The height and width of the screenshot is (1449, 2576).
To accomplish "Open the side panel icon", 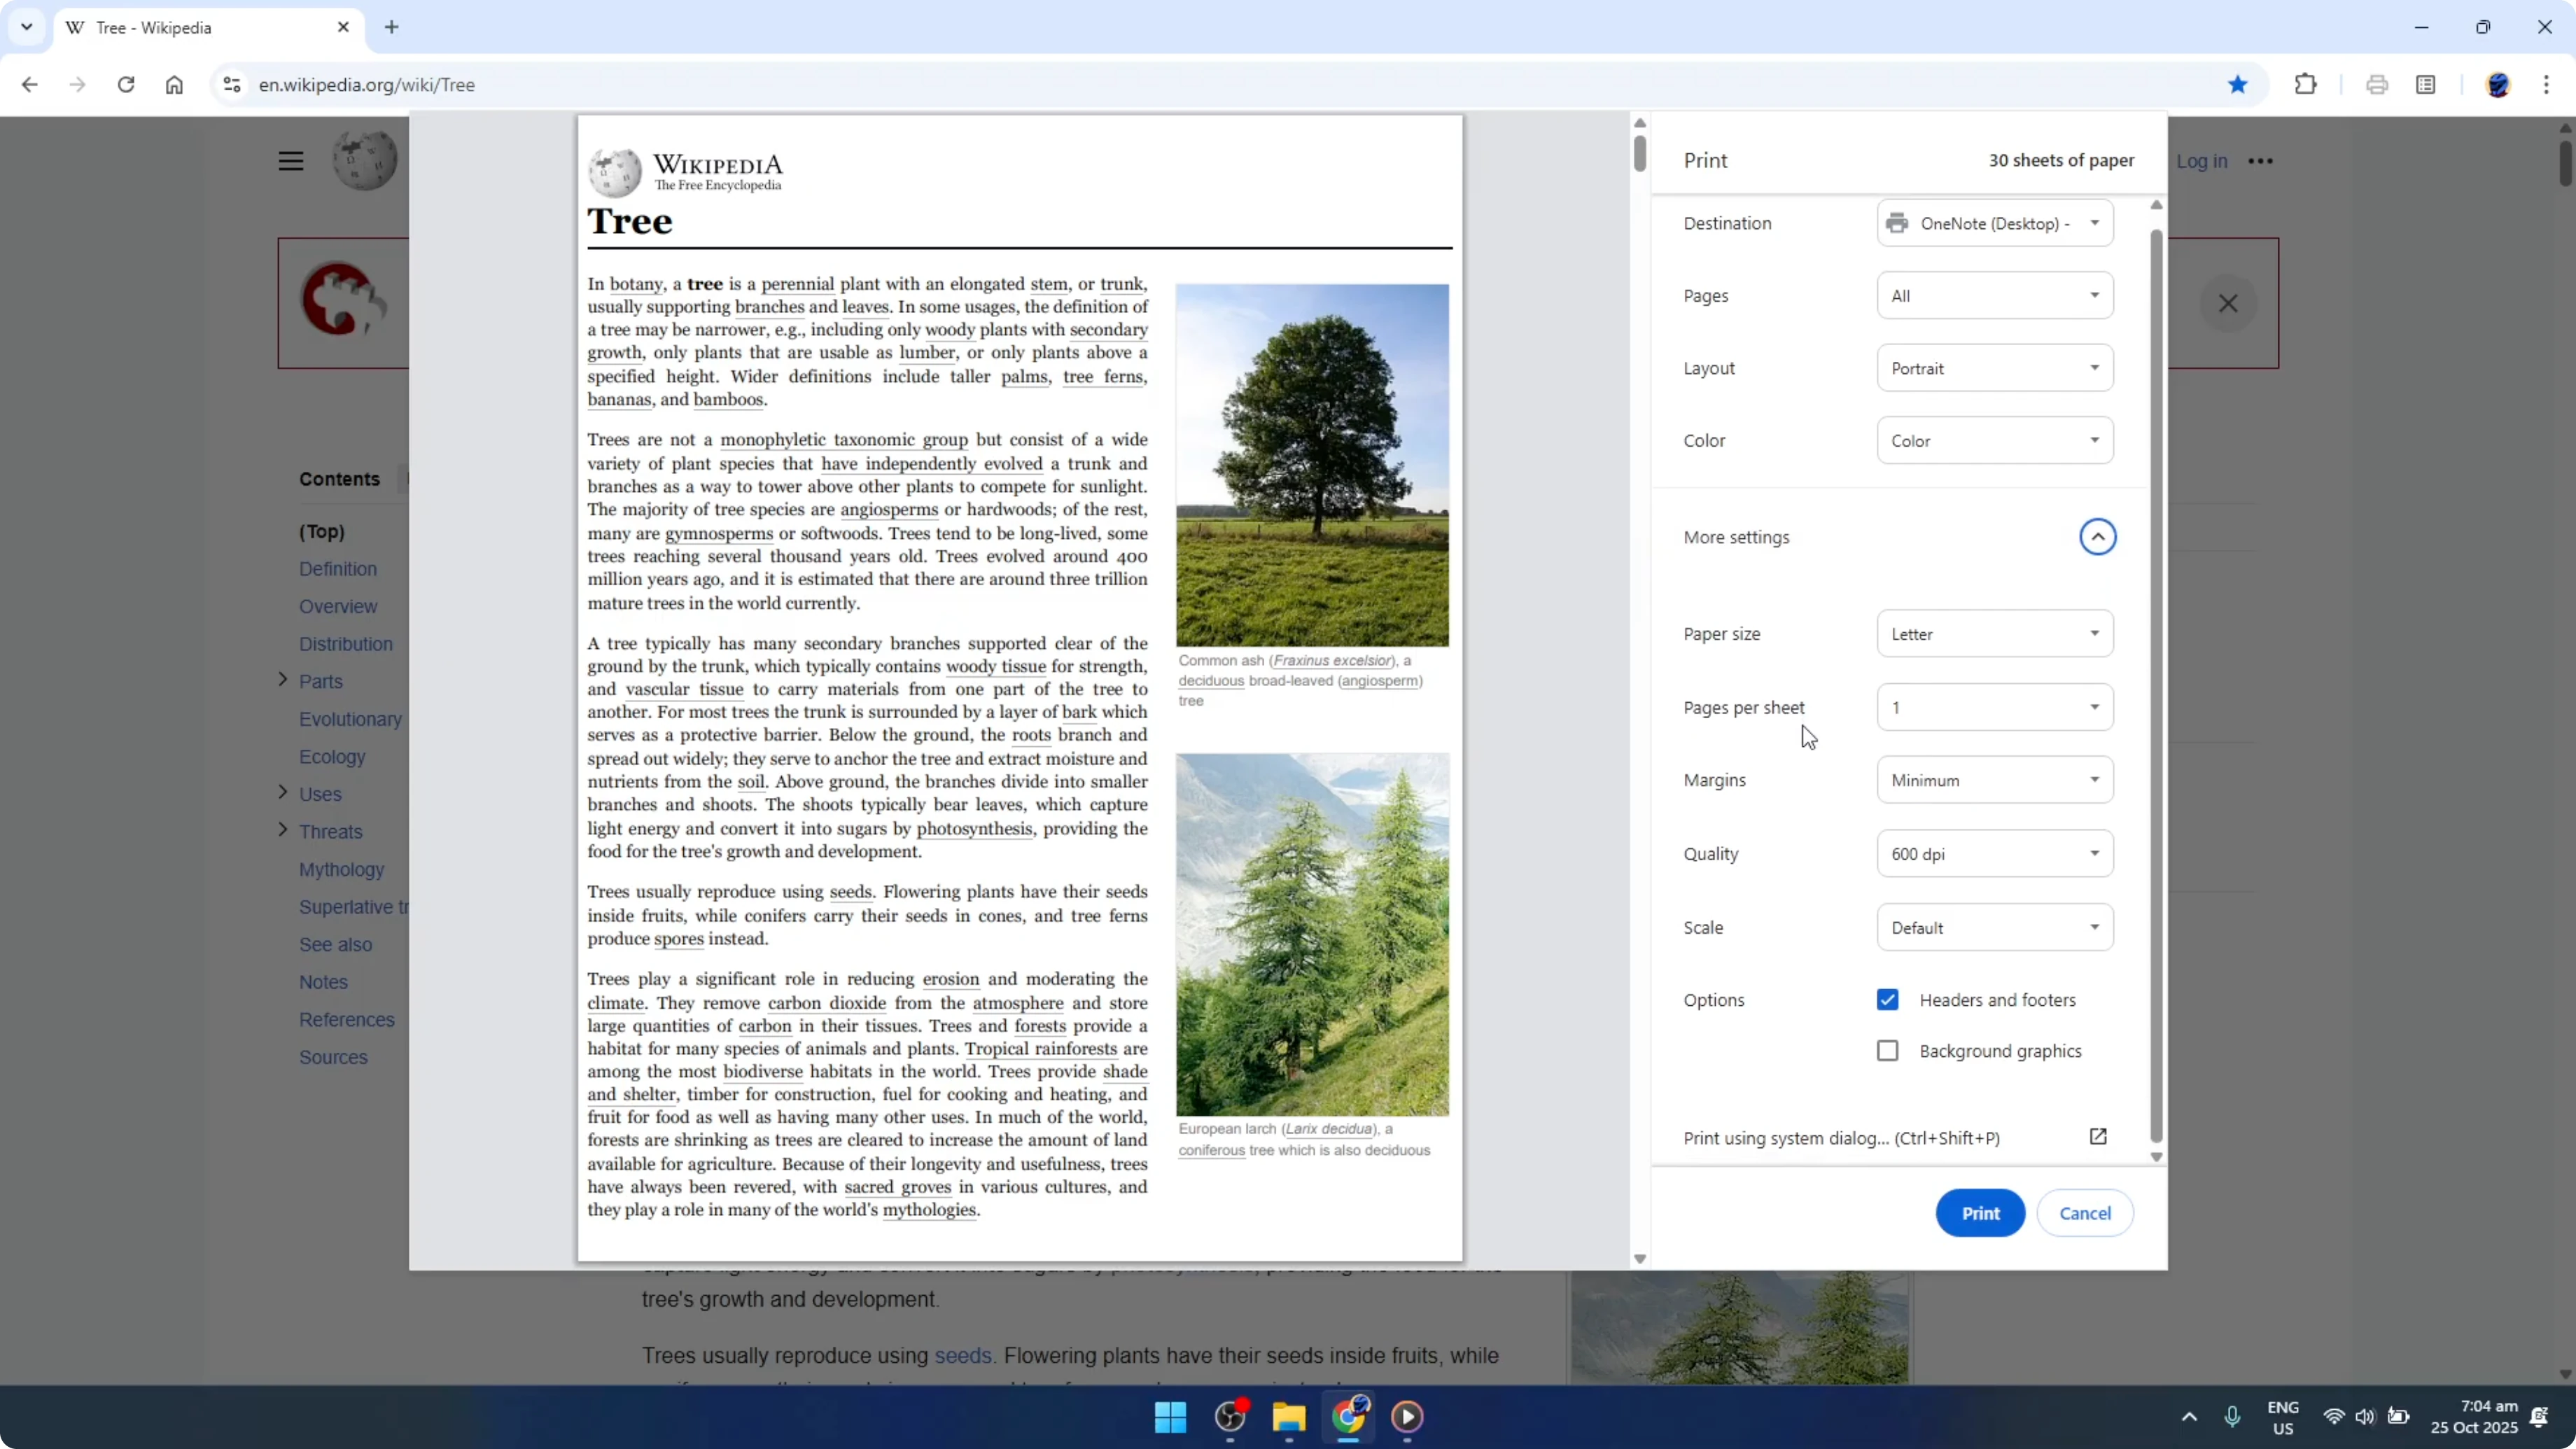I will pos(2426,85).
